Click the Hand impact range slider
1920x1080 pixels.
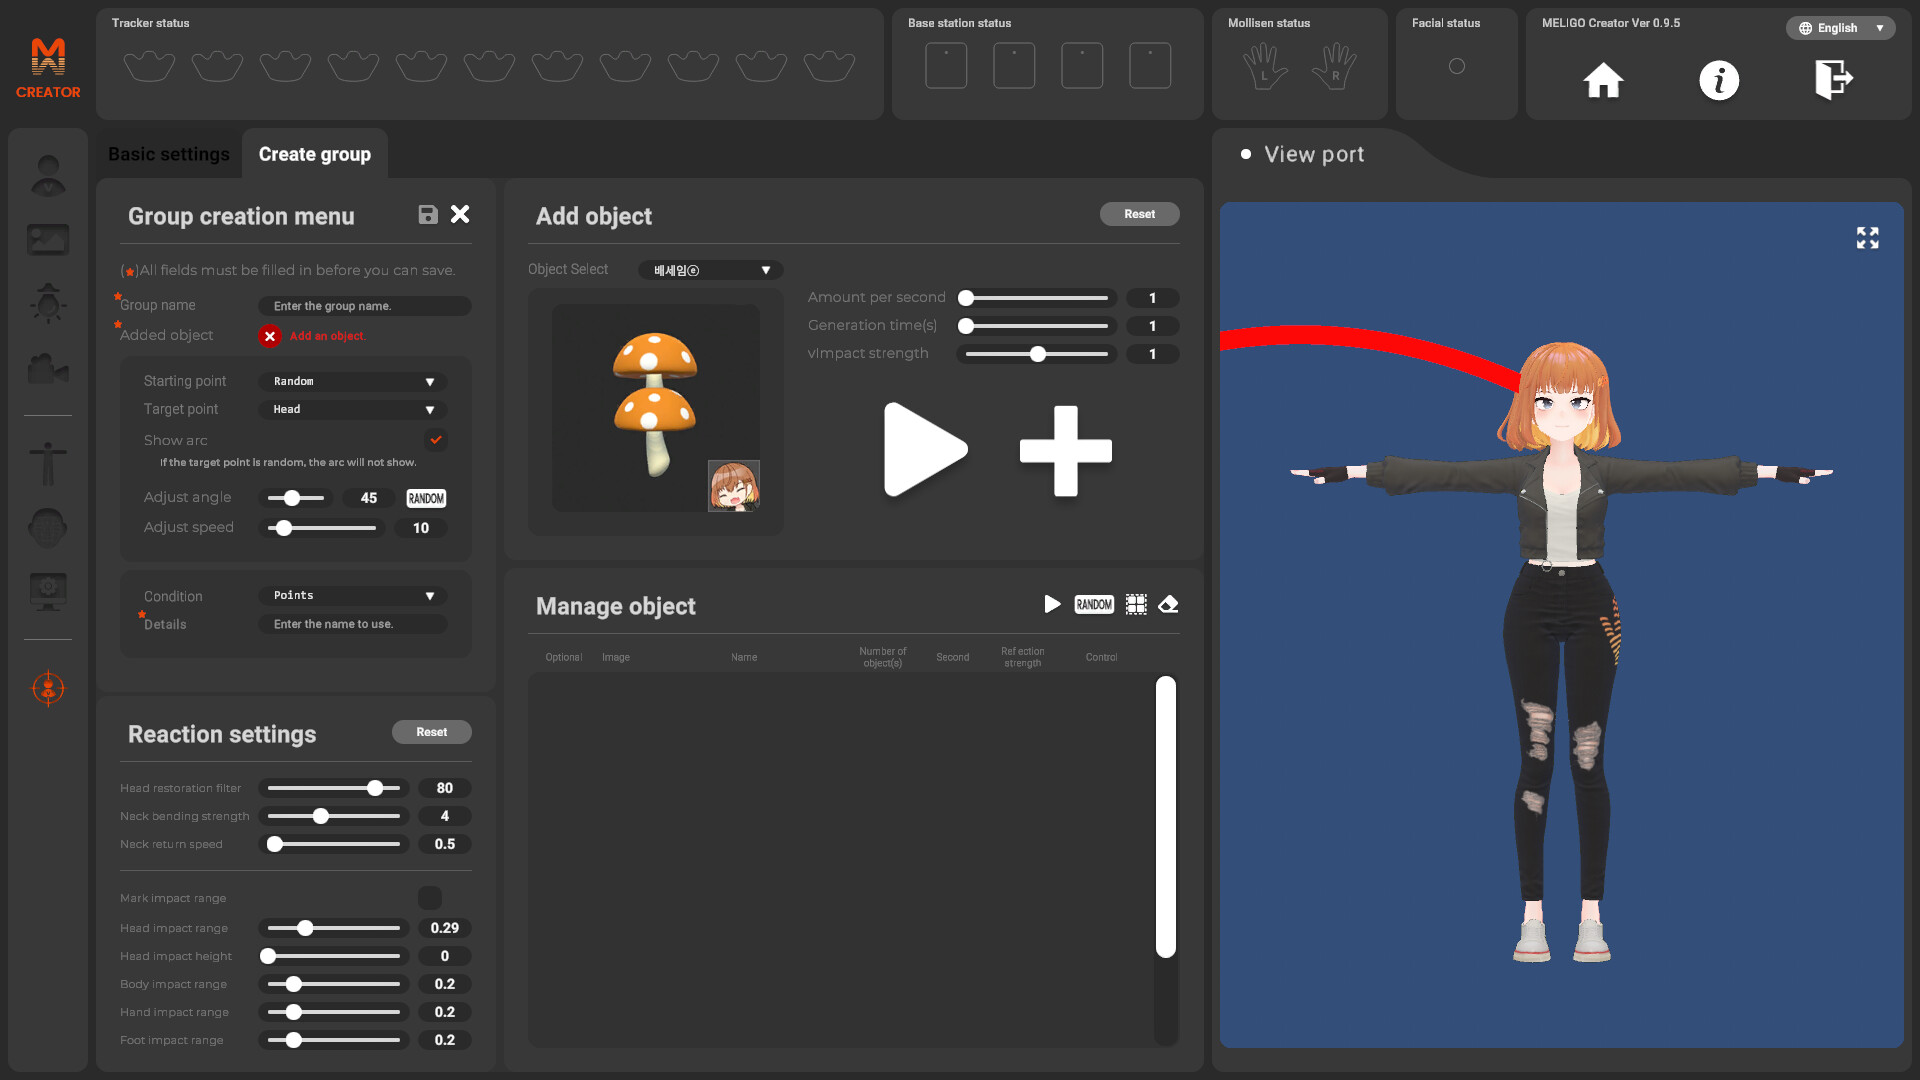[x=334, y=1012]
